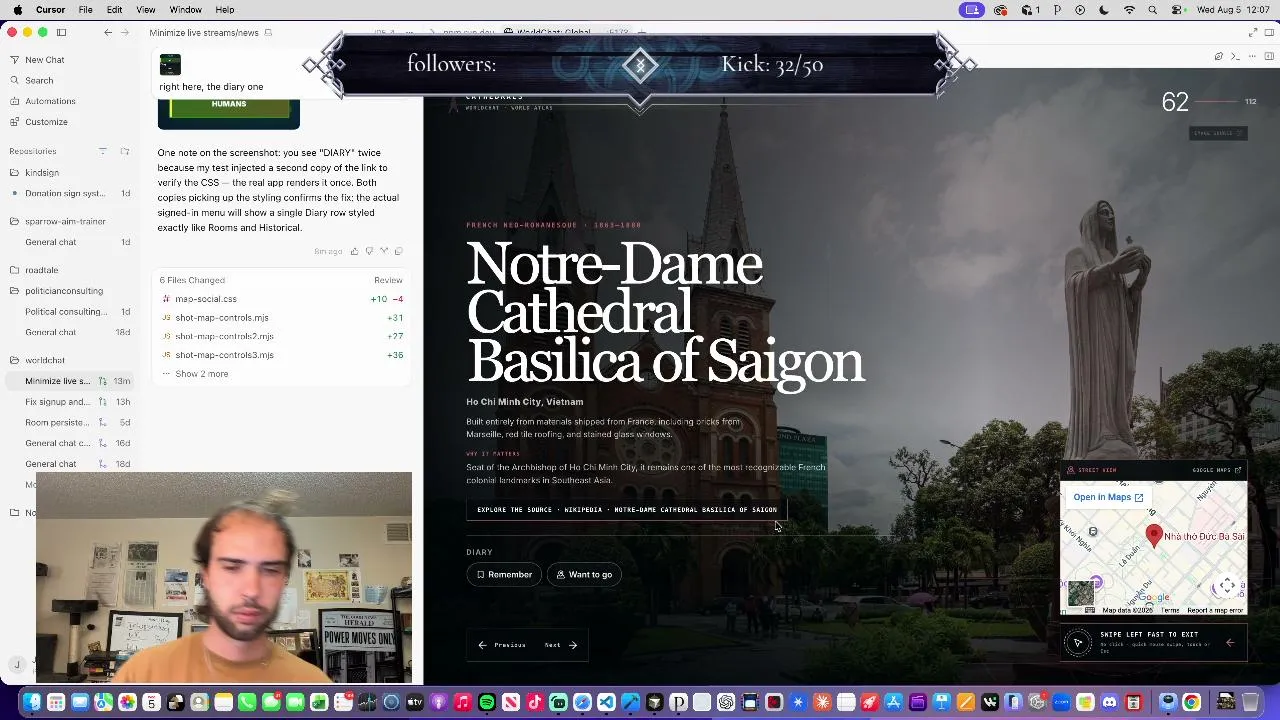Click the add repository folder icon
1280x720 pixels.
tap(125, 151)
